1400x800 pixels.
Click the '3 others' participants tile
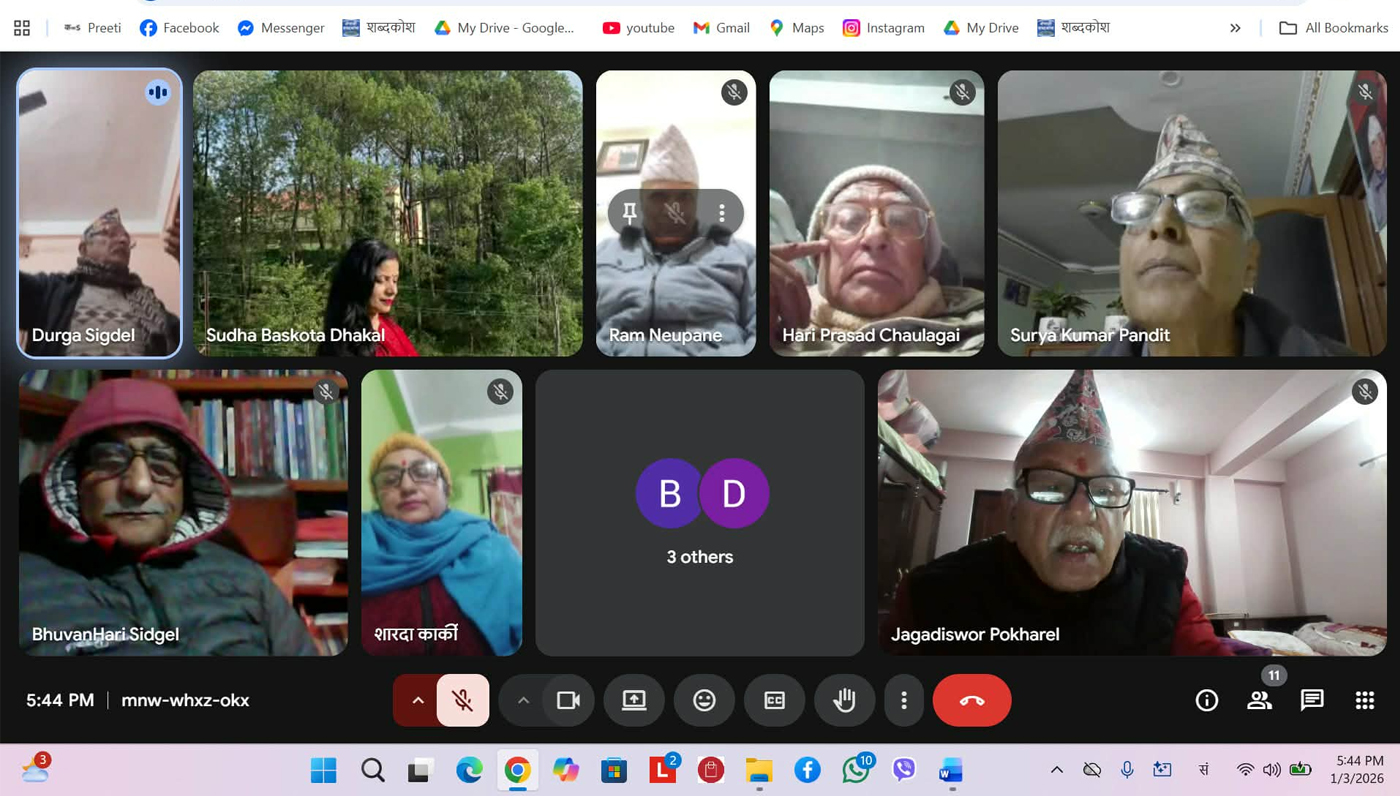point(700,512)
